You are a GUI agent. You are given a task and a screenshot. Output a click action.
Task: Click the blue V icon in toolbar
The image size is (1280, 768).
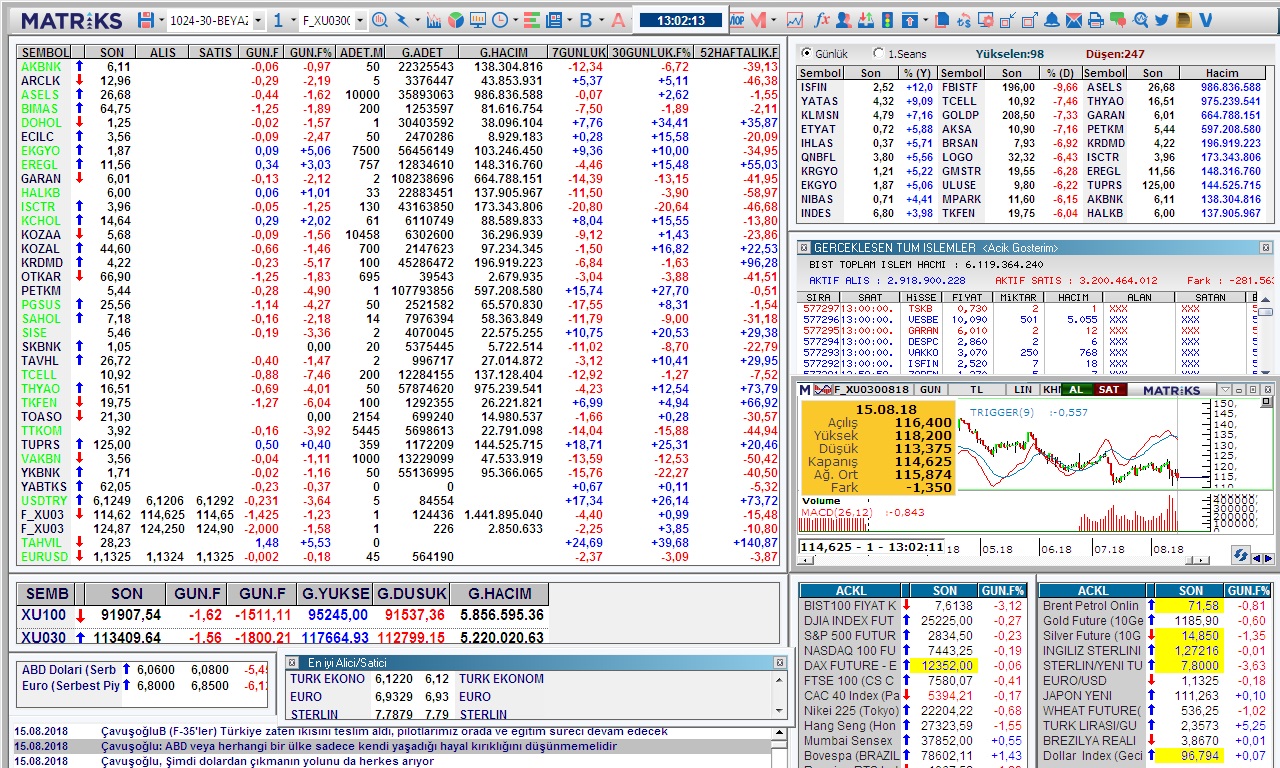[1206, 20]
